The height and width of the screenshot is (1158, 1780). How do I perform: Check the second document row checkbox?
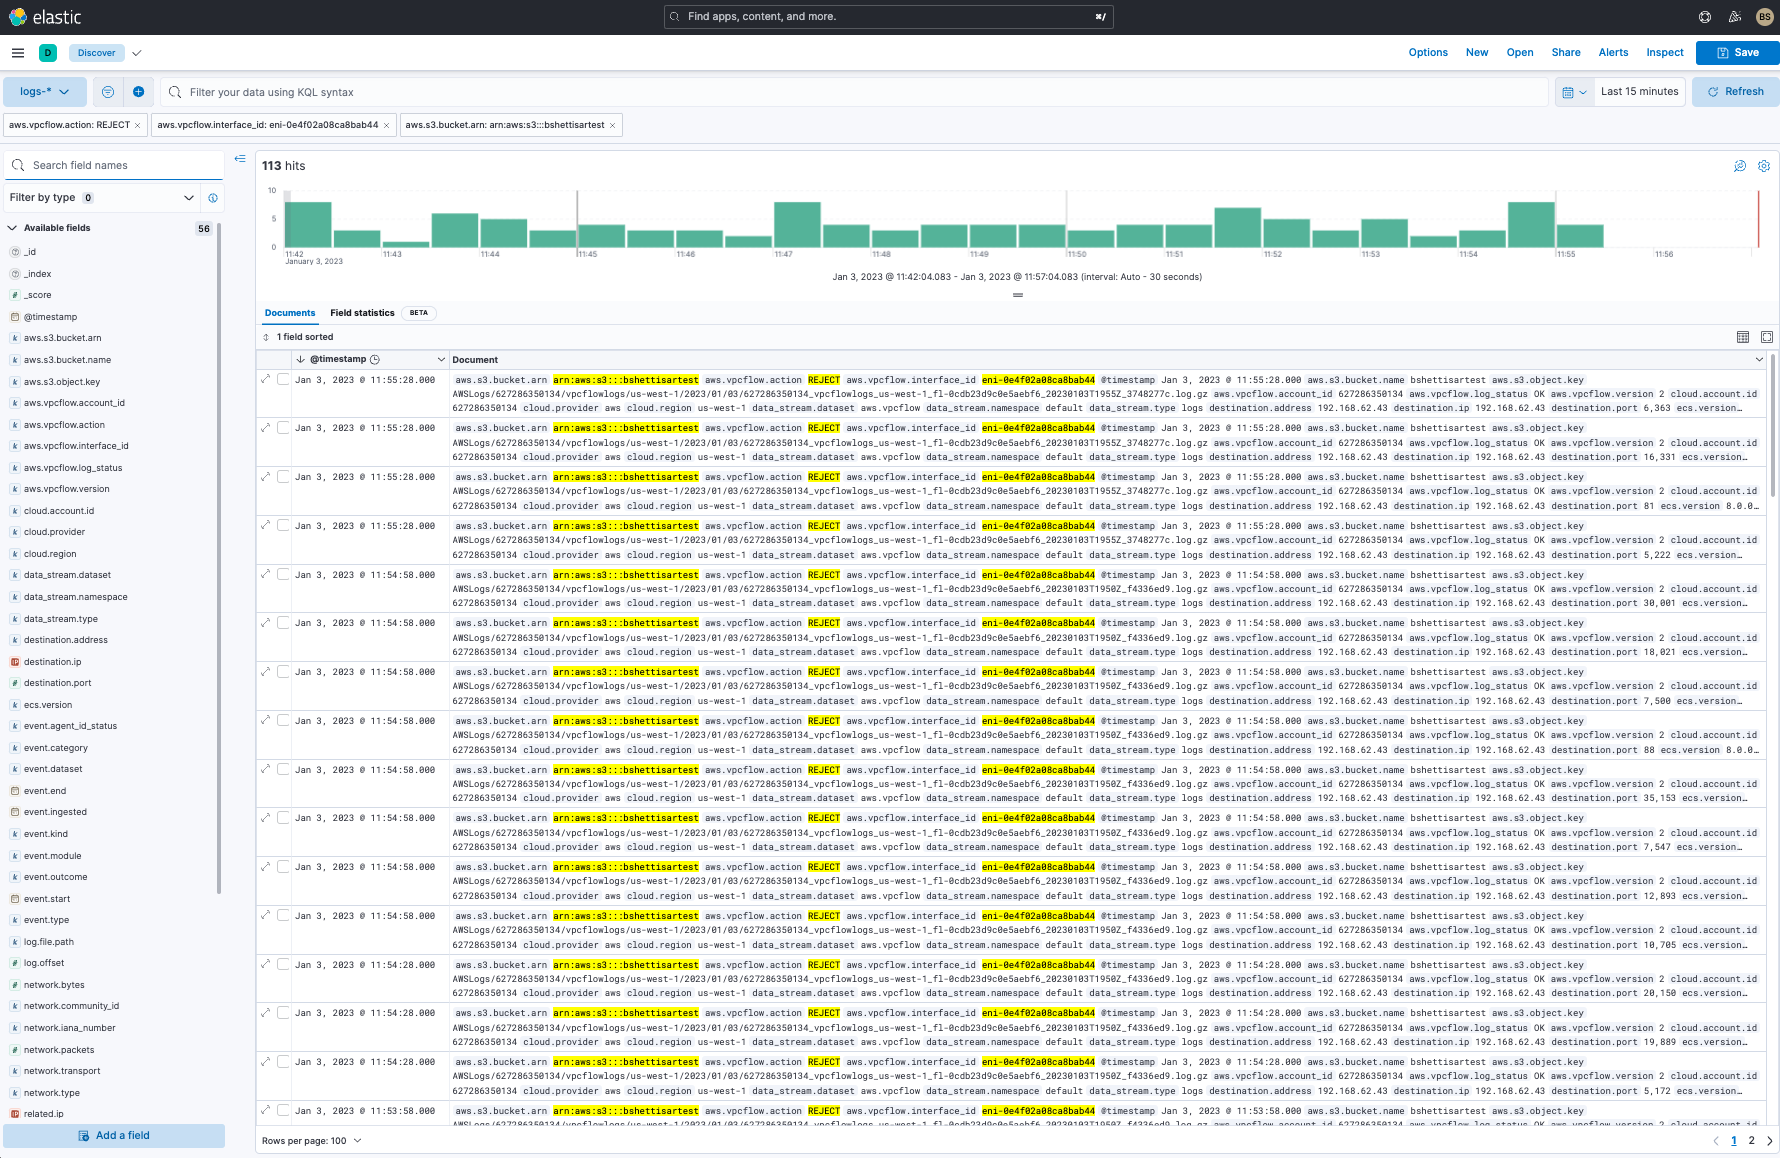tap(284, 428)
